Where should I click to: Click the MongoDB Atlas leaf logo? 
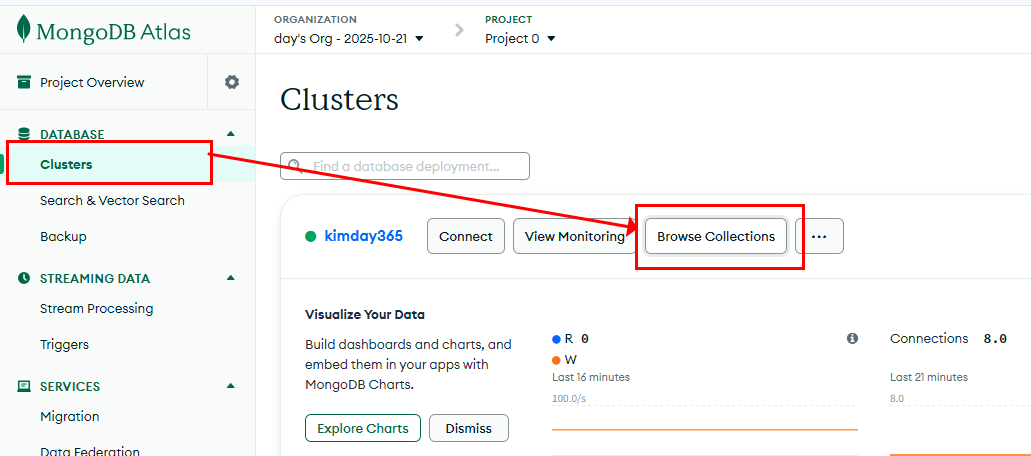[24, 29]
